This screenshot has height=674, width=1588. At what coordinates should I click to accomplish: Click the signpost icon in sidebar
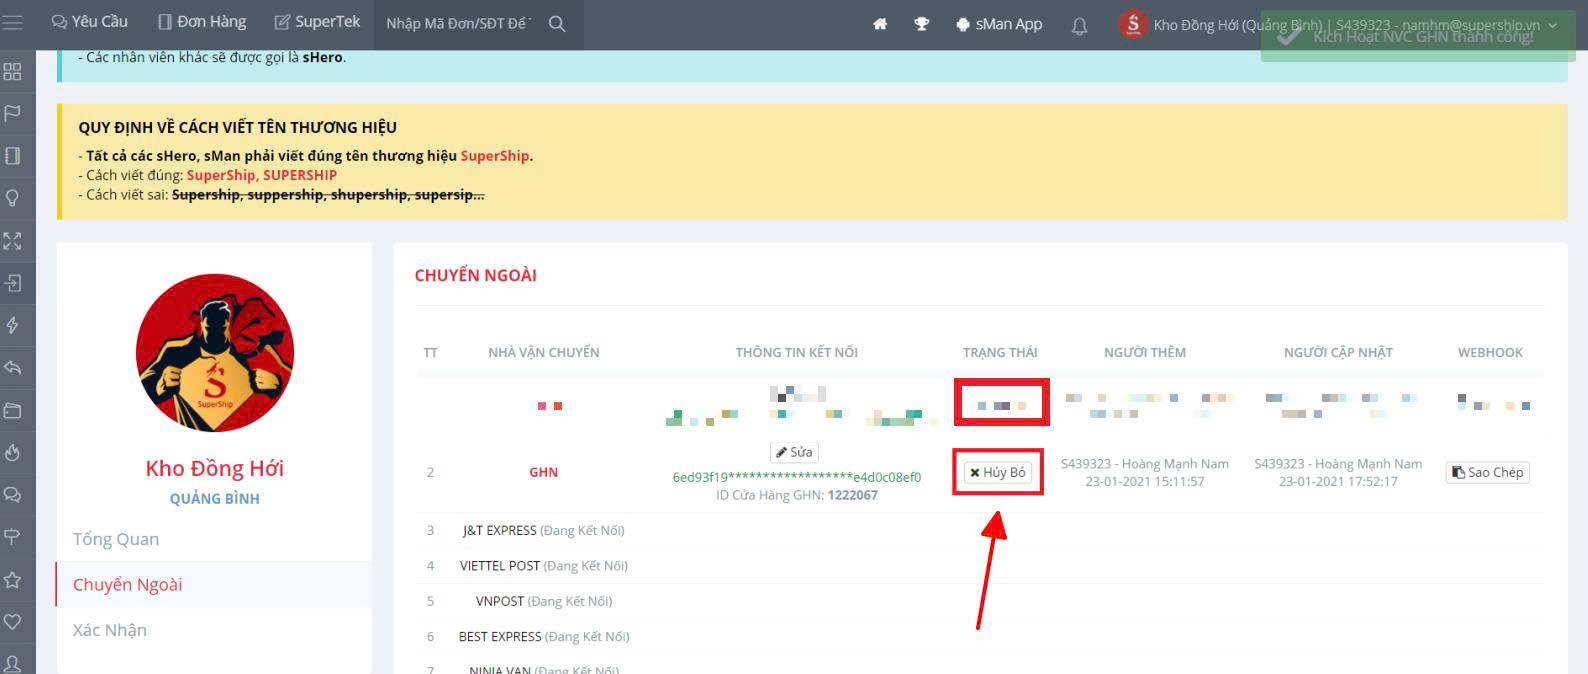(12, 537)
